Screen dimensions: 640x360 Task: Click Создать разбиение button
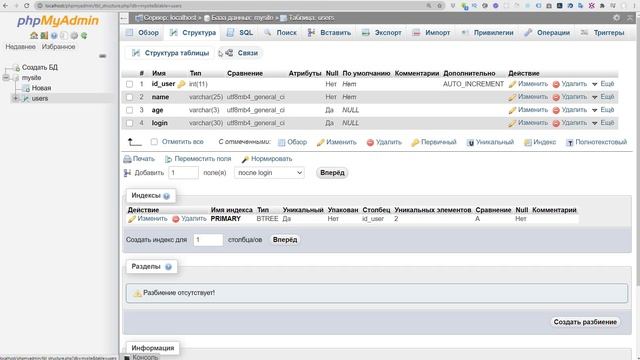click(585, 322)
